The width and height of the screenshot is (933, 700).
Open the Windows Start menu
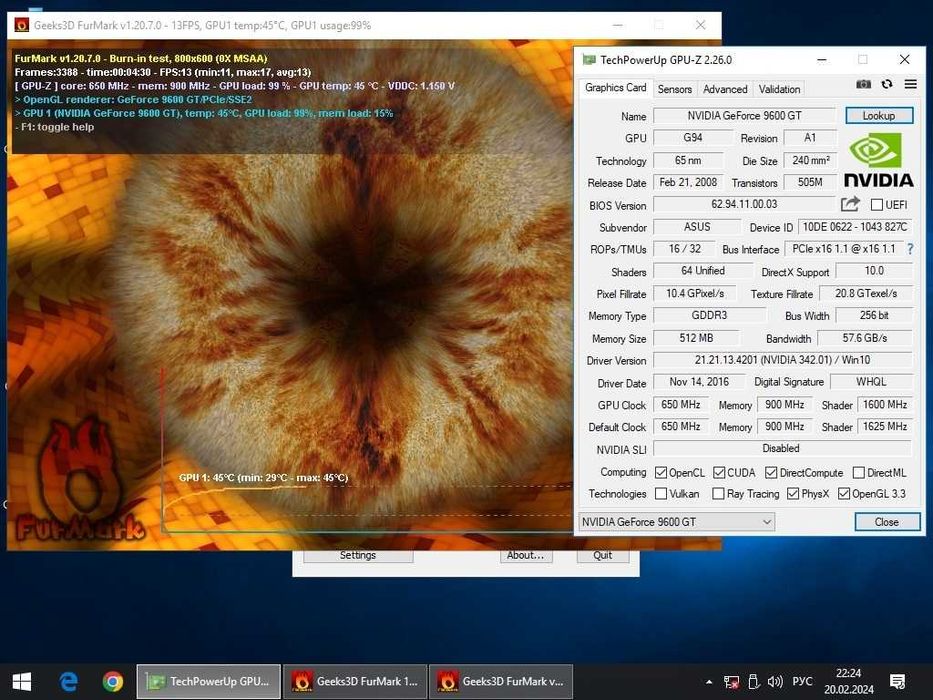(22, 682)
